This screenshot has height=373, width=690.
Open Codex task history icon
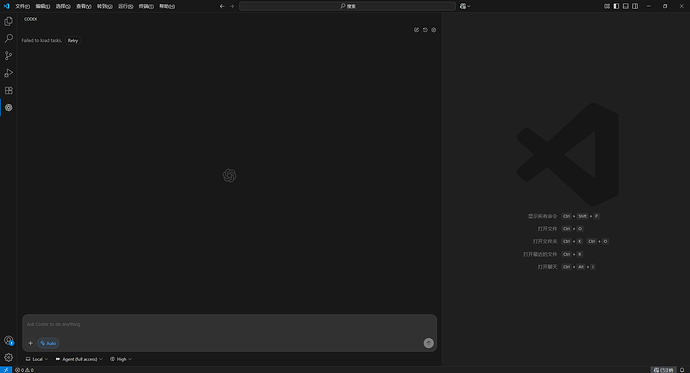(425, 30)
